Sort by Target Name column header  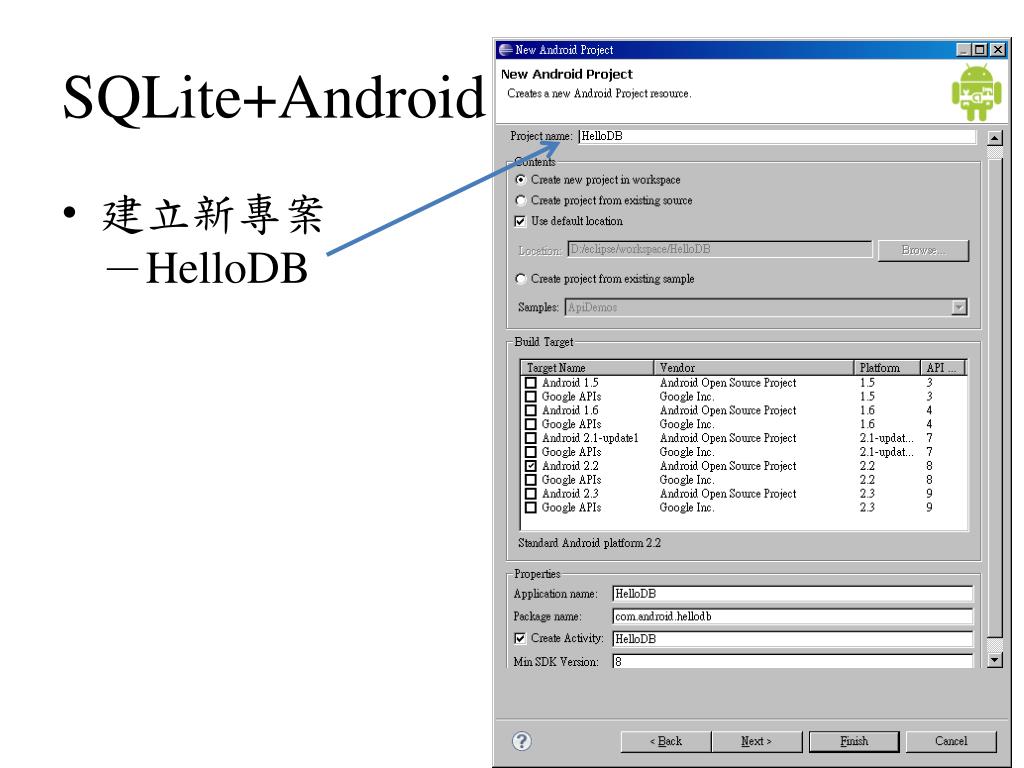point(587,368)
